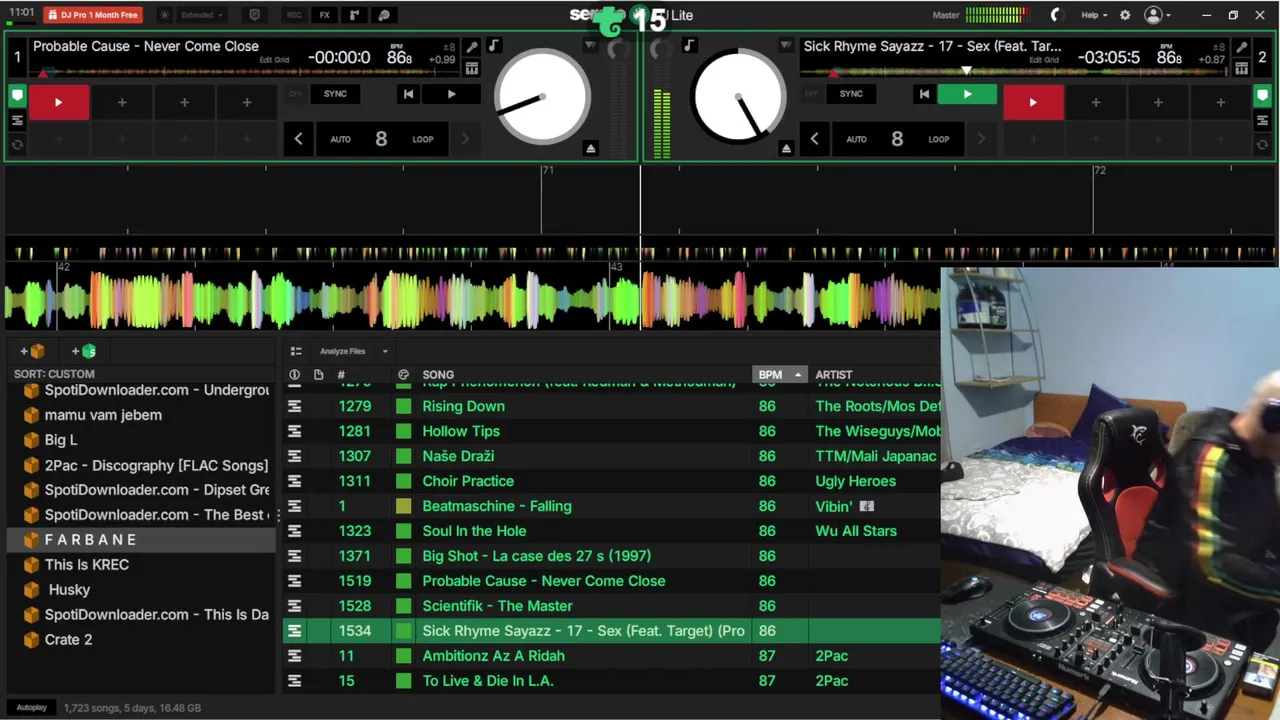Image resolution: width=1280 pixels, height=720 pixels.
Task: Open the Extended view mode dropdown
Action: pyautogui.click(x=203, y=15)
